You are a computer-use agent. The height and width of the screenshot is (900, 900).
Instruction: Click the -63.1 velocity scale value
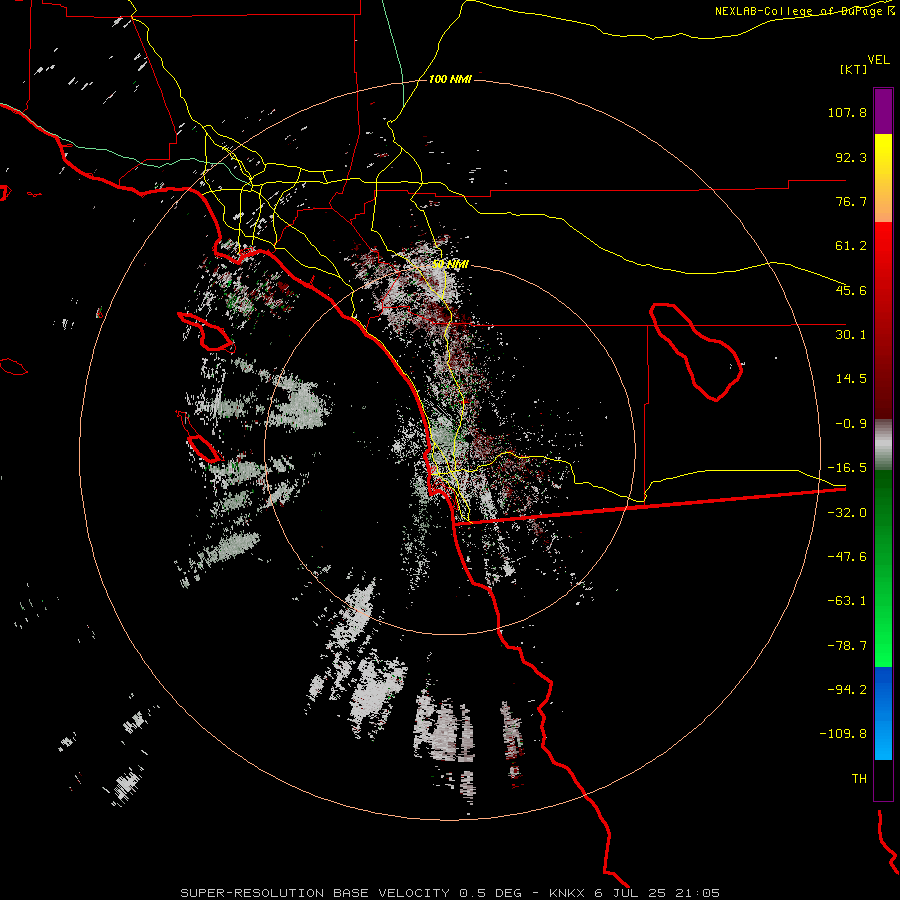click(847, 601)
